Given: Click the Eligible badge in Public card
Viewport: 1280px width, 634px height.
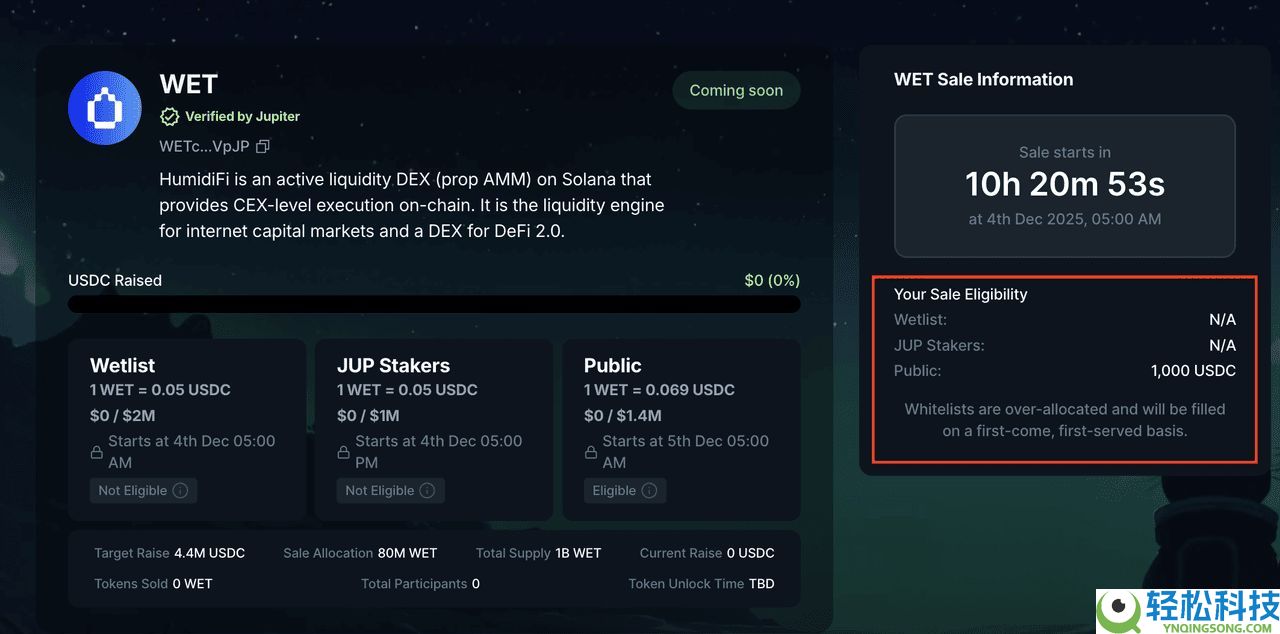Looking at the screenshot, I should [614, 491].
